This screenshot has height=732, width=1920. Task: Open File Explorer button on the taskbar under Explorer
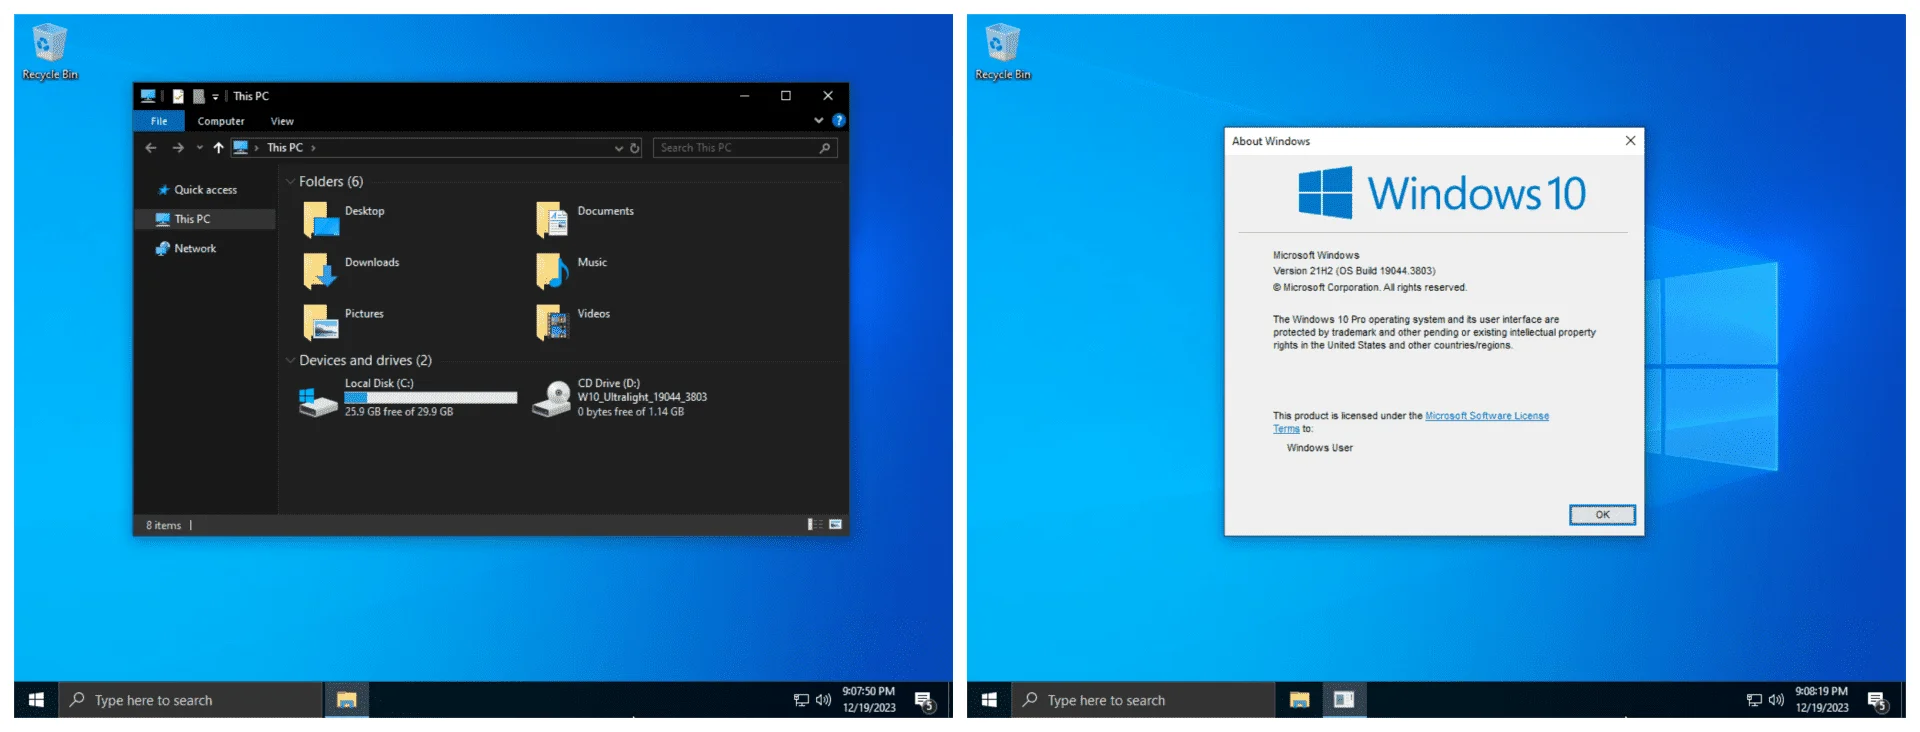[x=346, y=700]
